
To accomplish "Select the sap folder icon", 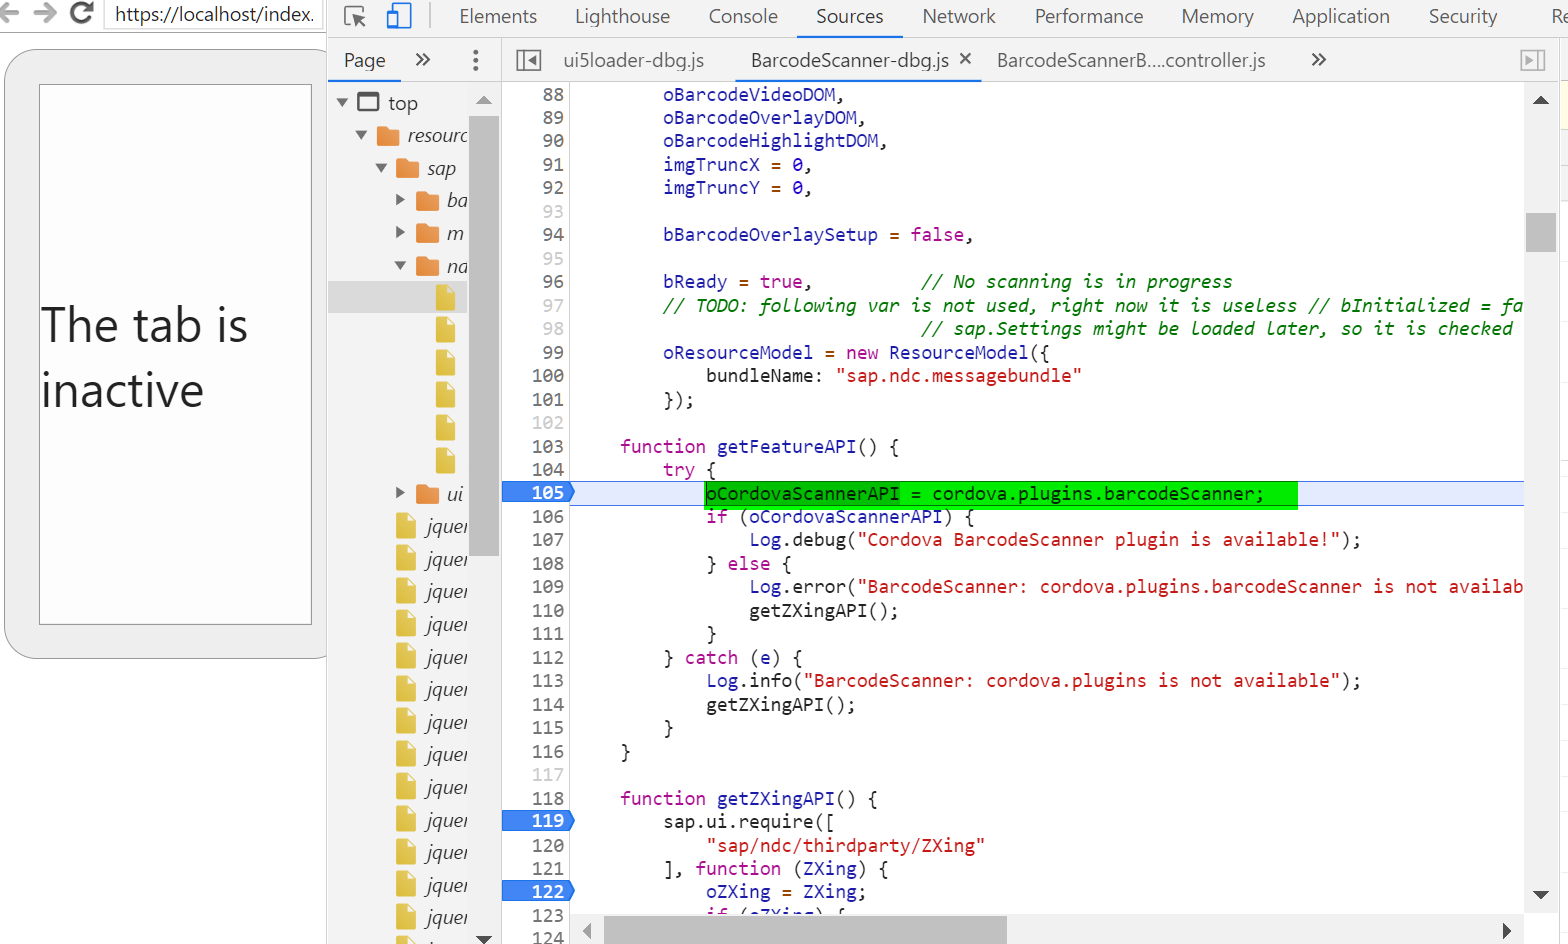I will (408, 168).
